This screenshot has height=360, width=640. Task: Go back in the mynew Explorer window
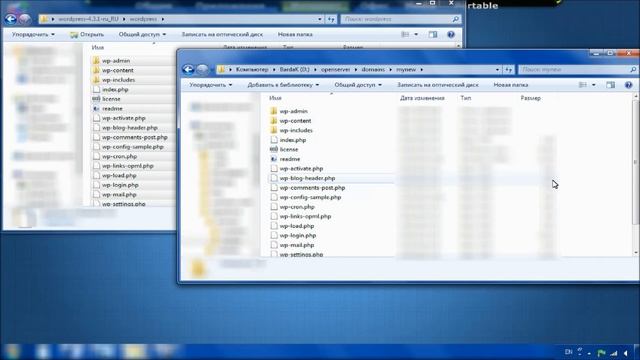[188, 69]
